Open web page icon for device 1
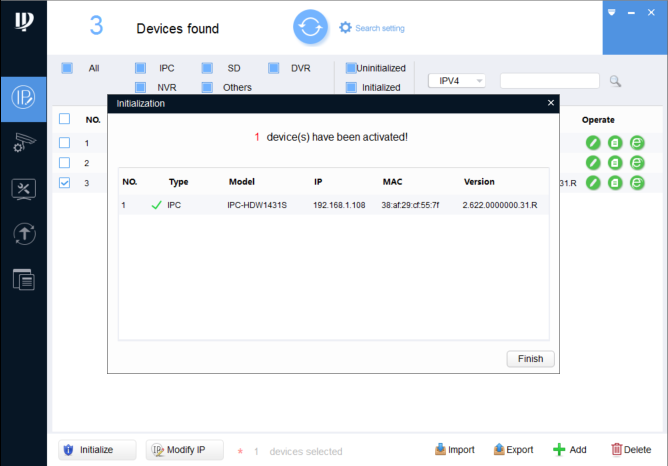 (637, 143)
